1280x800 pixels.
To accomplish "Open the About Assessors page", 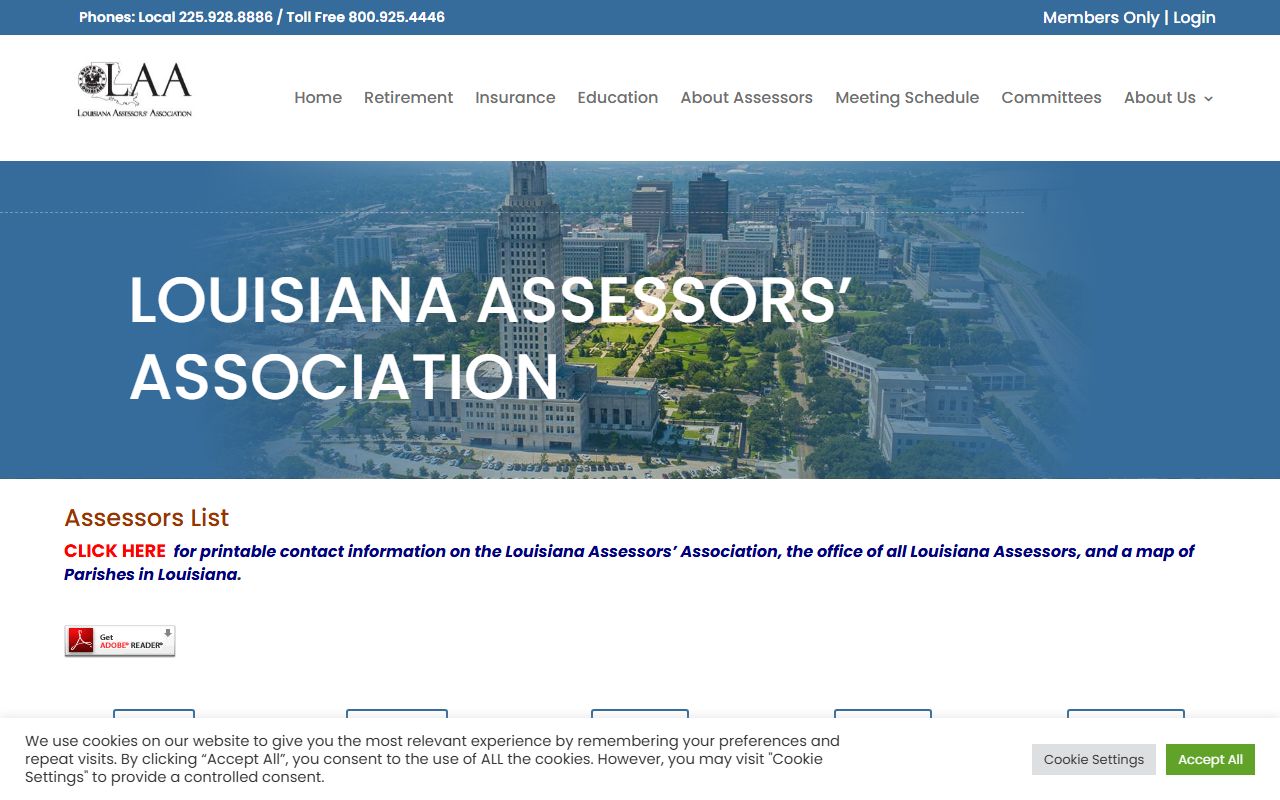I will (x=746, y=97).
